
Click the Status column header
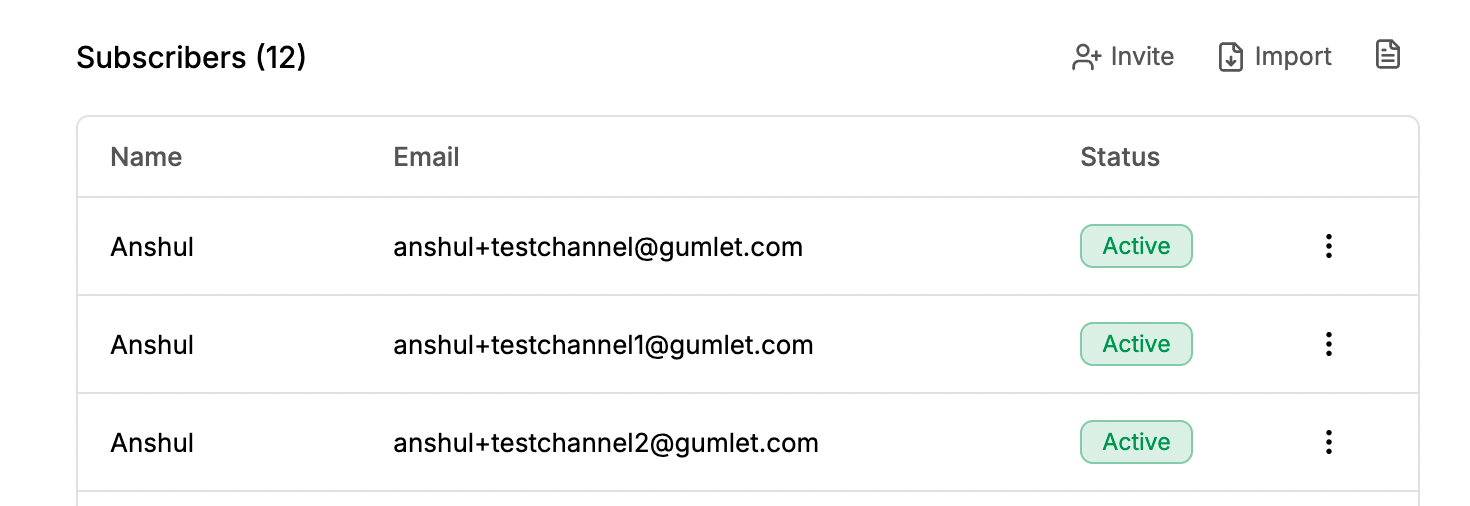1120,157
